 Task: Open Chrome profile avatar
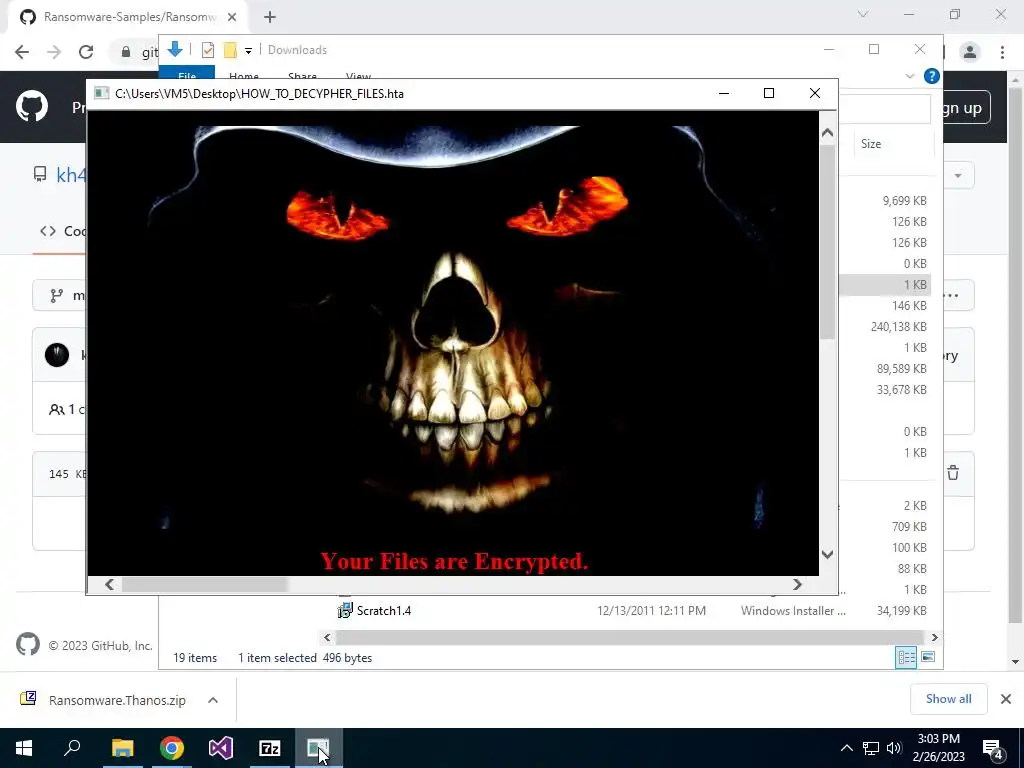coord(970,52)
